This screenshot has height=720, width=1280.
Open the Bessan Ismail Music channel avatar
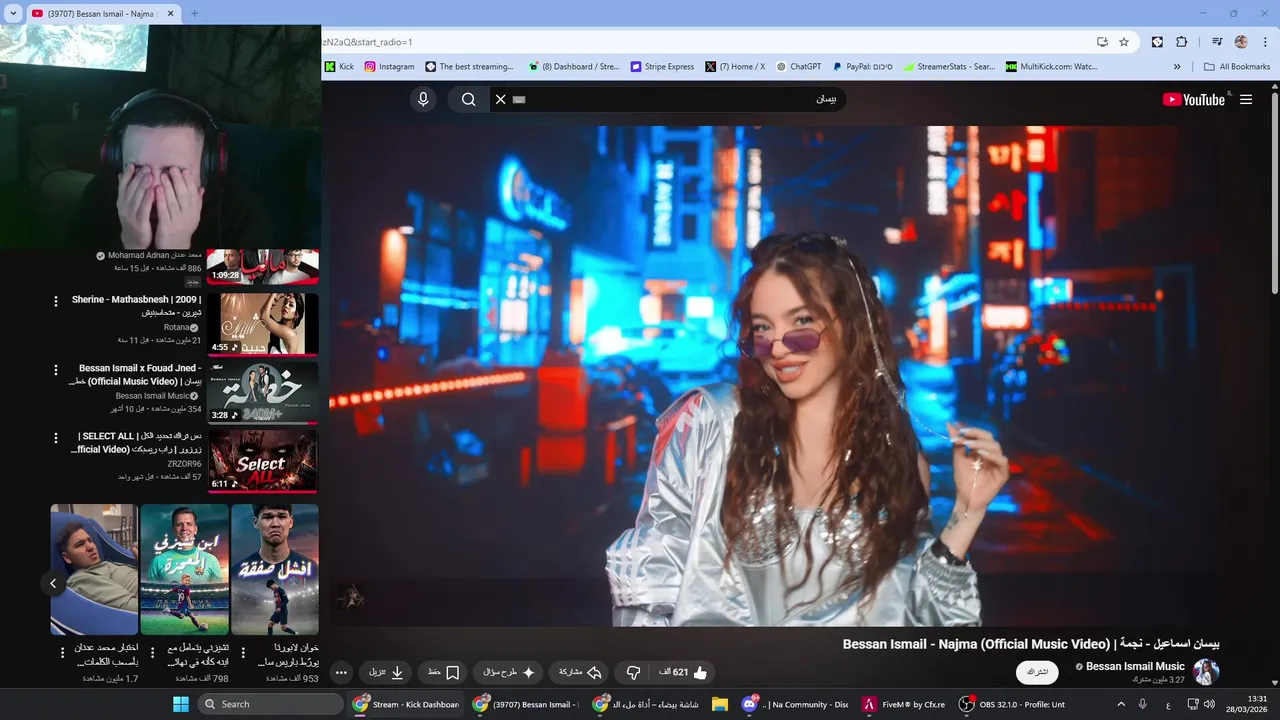(x=1206, y=672)
